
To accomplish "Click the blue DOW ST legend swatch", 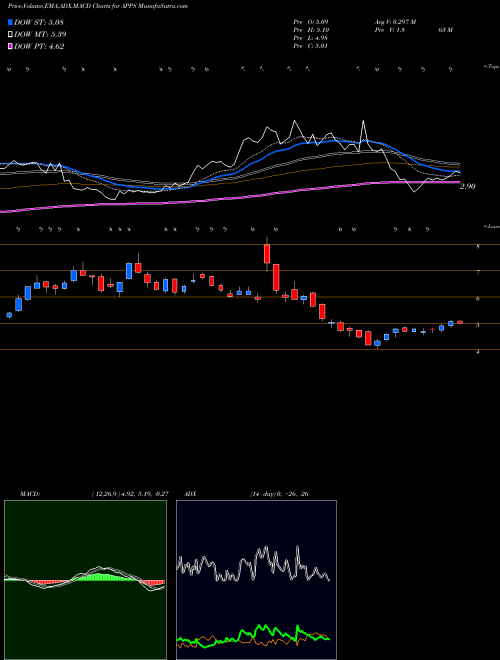I will point(10,22).
